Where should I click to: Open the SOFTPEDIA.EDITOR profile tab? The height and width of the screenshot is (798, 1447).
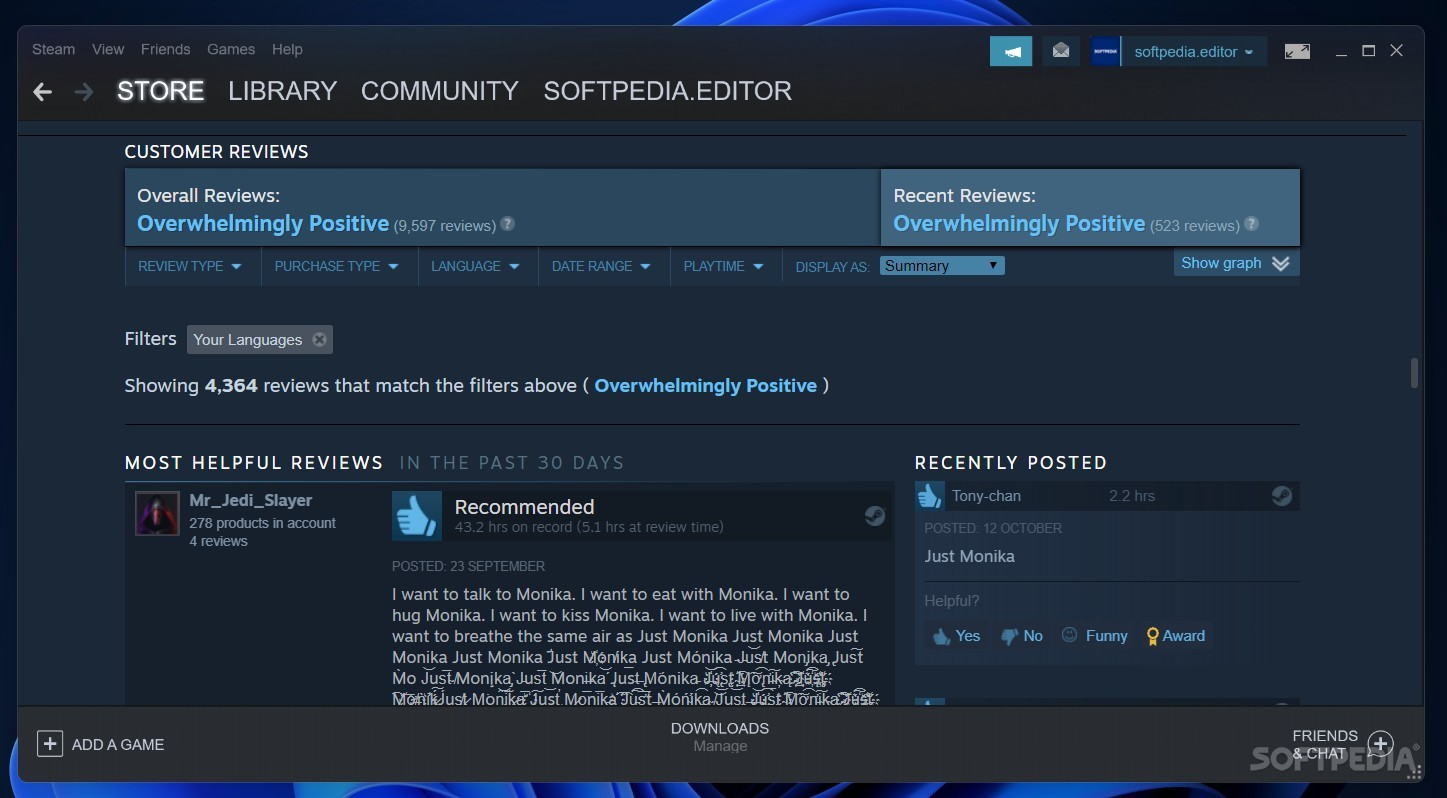coord(668,91)
